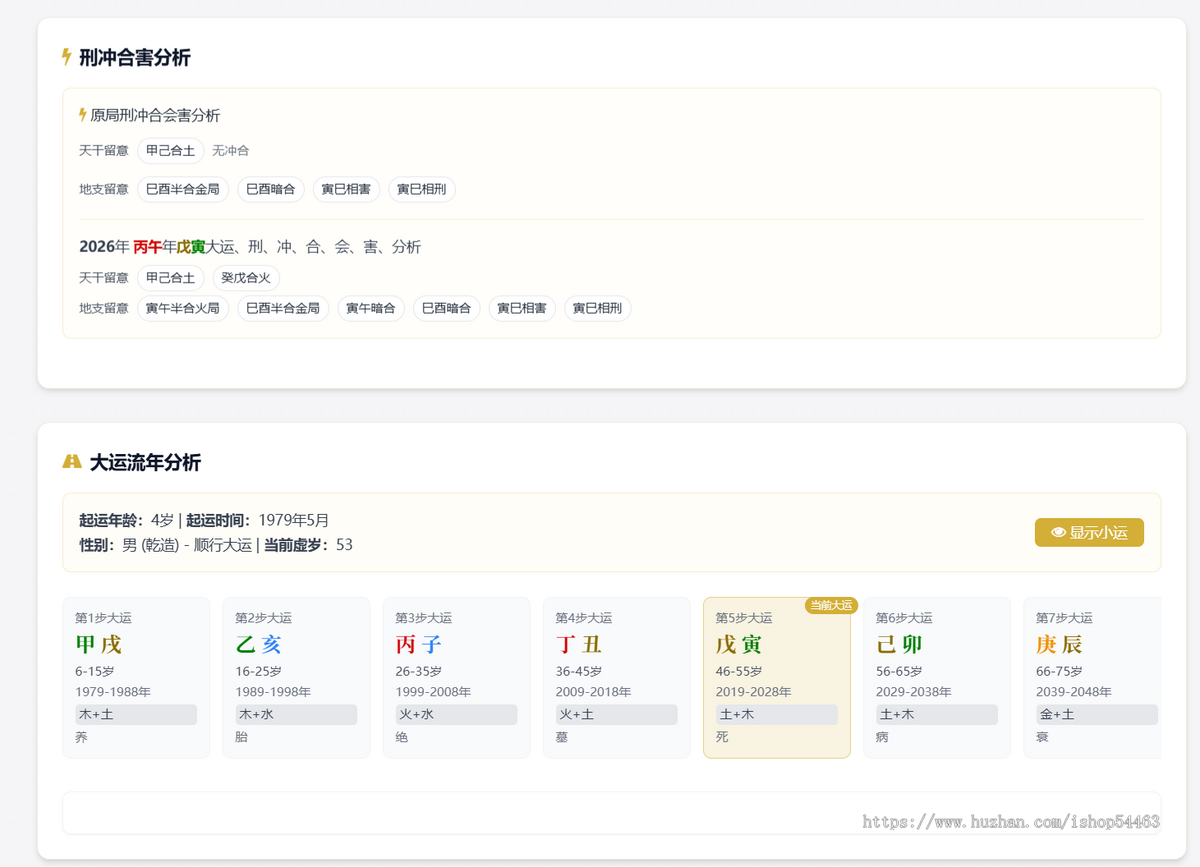
Task: Open the 第3步大运 丙子 card
Action: tap(456, 678)
